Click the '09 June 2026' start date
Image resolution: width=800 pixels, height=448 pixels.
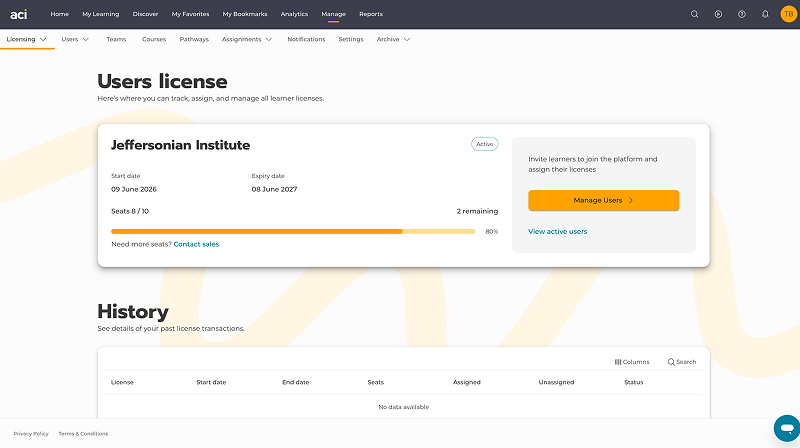point(134,189)
